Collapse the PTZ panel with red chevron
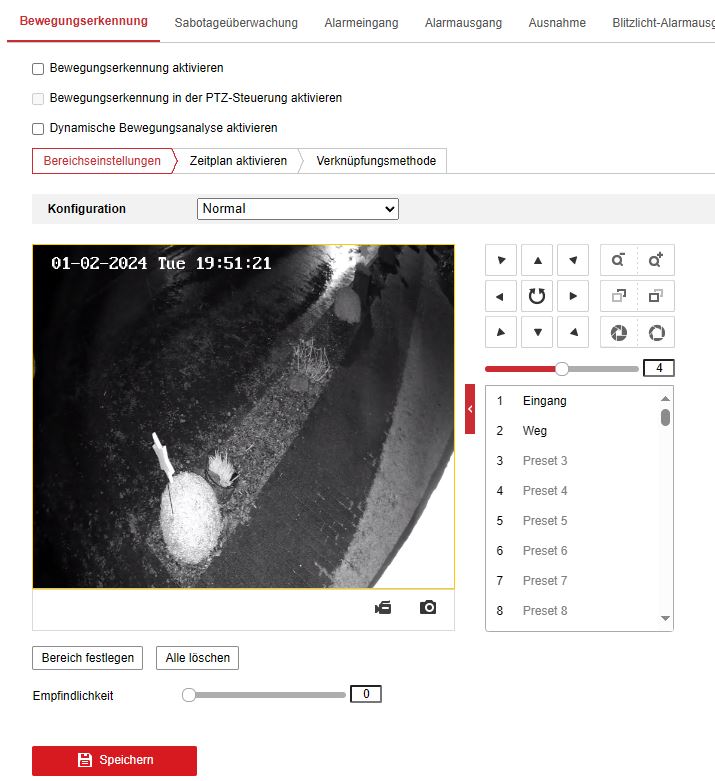Screen dimensions: 715x781 pyautogui.click(x=470, y=409)
